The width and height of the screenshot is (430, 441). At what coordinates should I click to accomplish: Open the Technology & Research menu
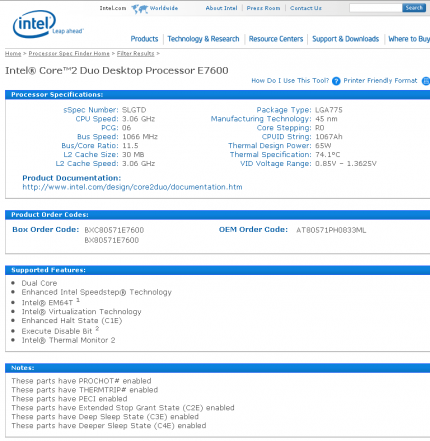coord(203,39)
